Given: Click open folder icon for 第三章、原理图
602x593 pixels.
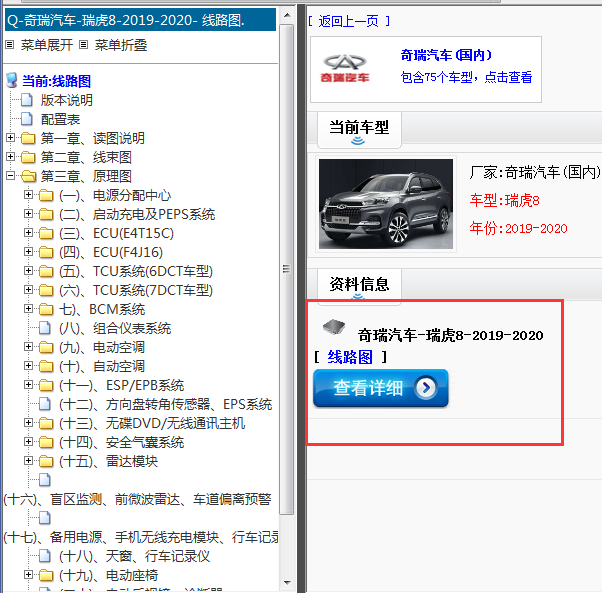Looking at the screenshot, I should (28, 176).
